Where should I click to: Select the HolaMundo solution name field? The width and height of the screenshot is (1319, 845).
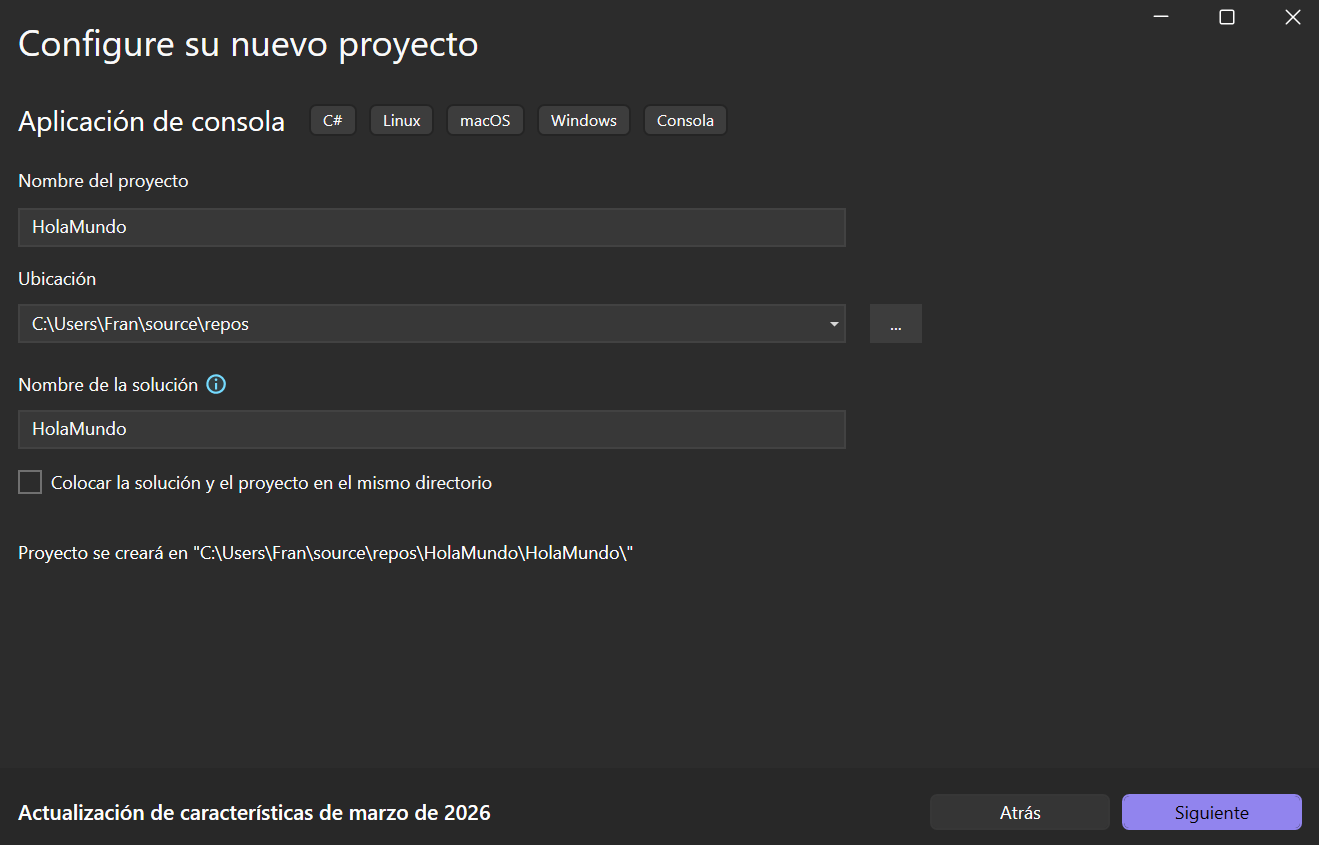[431, 429]
